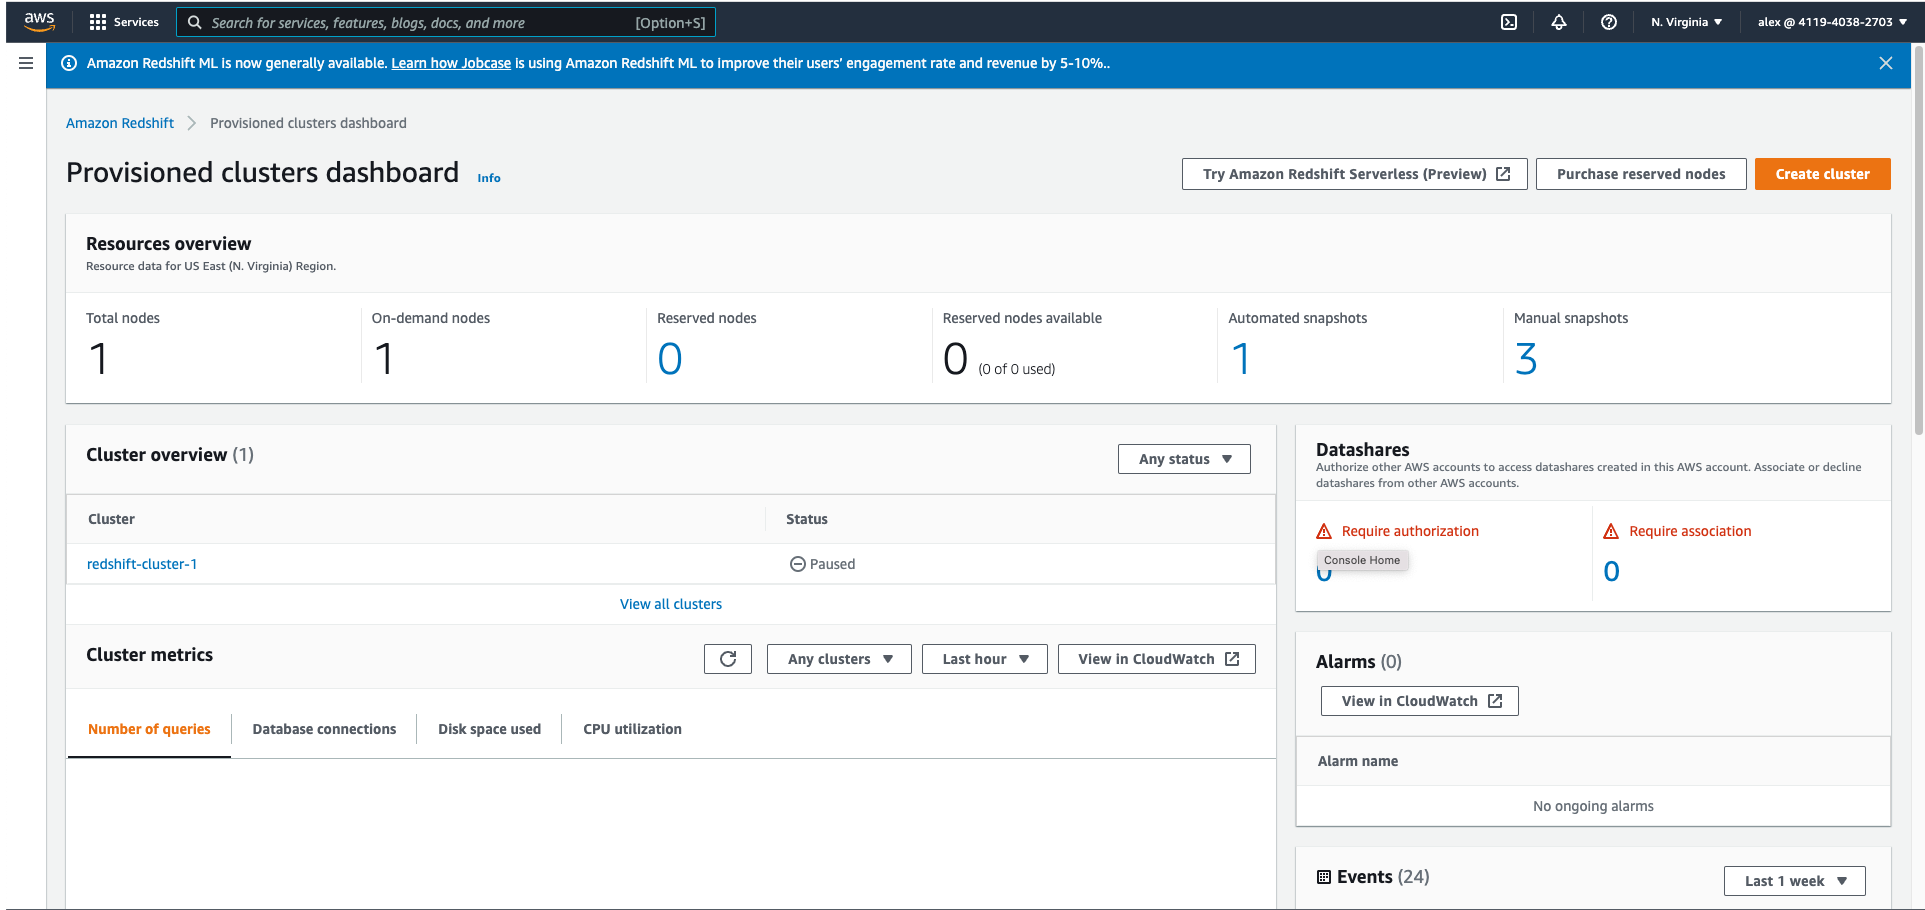This screenshot has width=1925, height=910.
Task: Go to the Amazon Redshift breadcrumb
Action: click(x=120, y=123)
